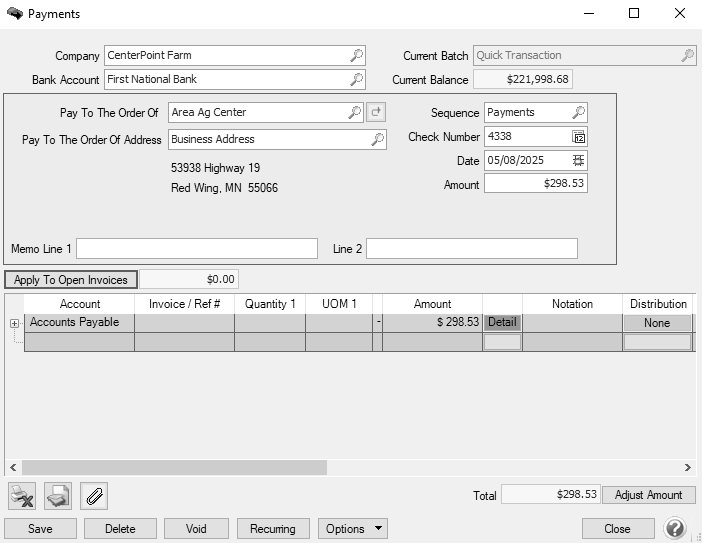Click the Check Number calendar icon
702x543 pixels.
click(x=578, y=137)
